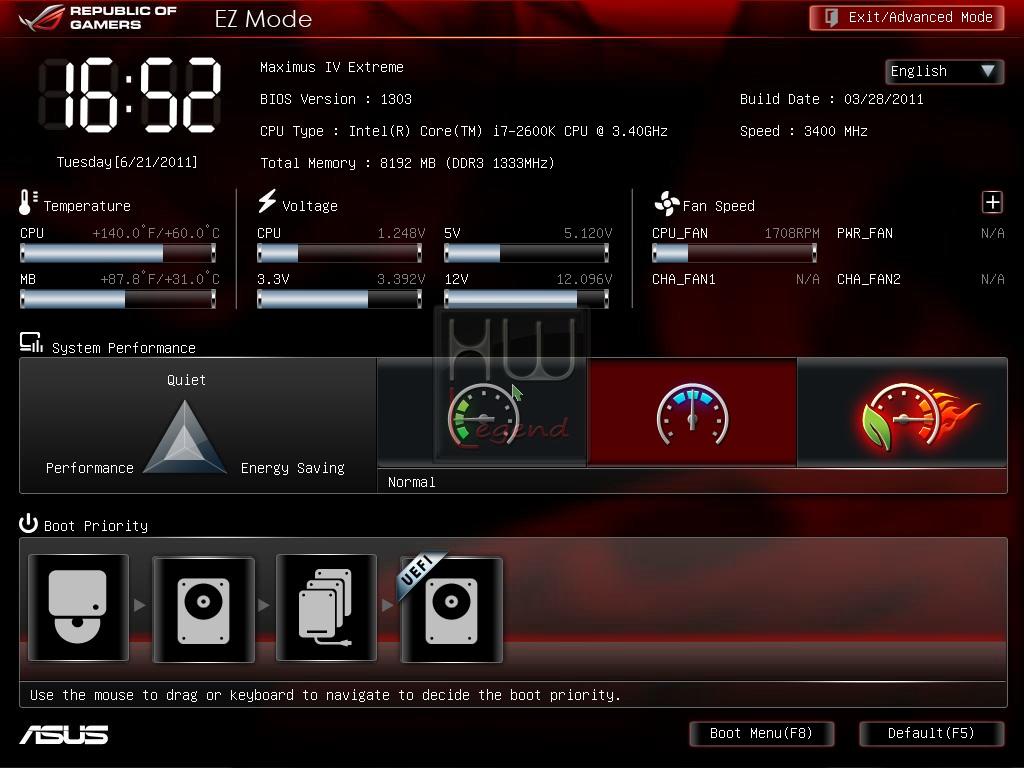This screenshot has width=1024, height=768.
Task: Click the 5V voltage bar
Action: 526,253
